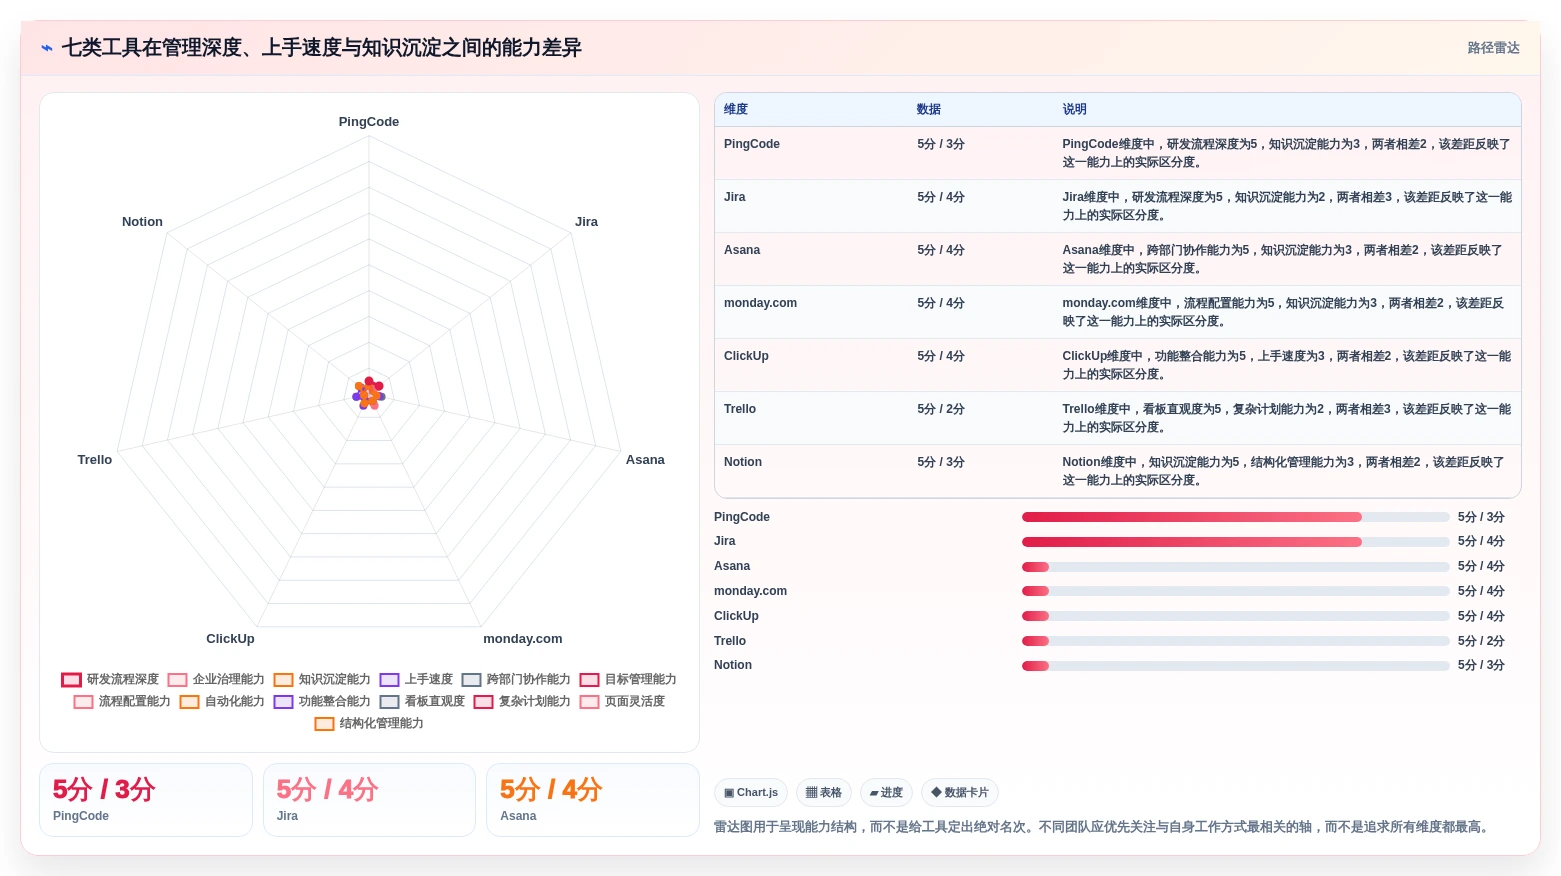
Task: Hide the 看板直观度 legend dataset
Action: click(422, 701)
